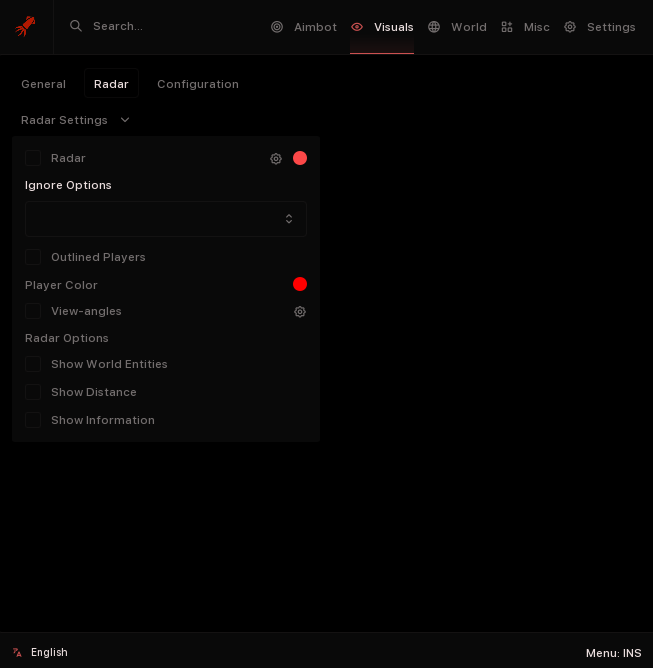The image size is (653, 668).
Task: Click the Aimbot target icon
Action: pyautogui.click(x=277, y=27)
